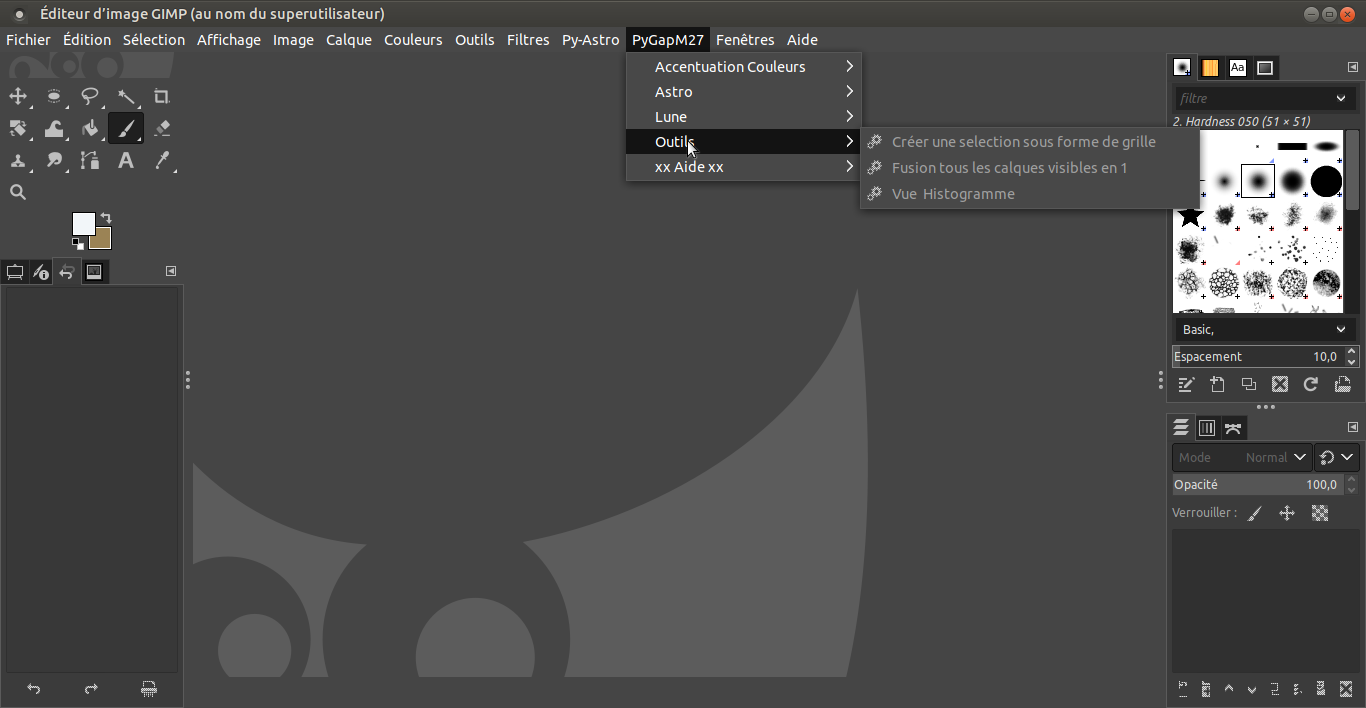Choose Créer une selection sous forme de grille
This screenshot has width=1366, height=708.
[x=1030, y=142]
